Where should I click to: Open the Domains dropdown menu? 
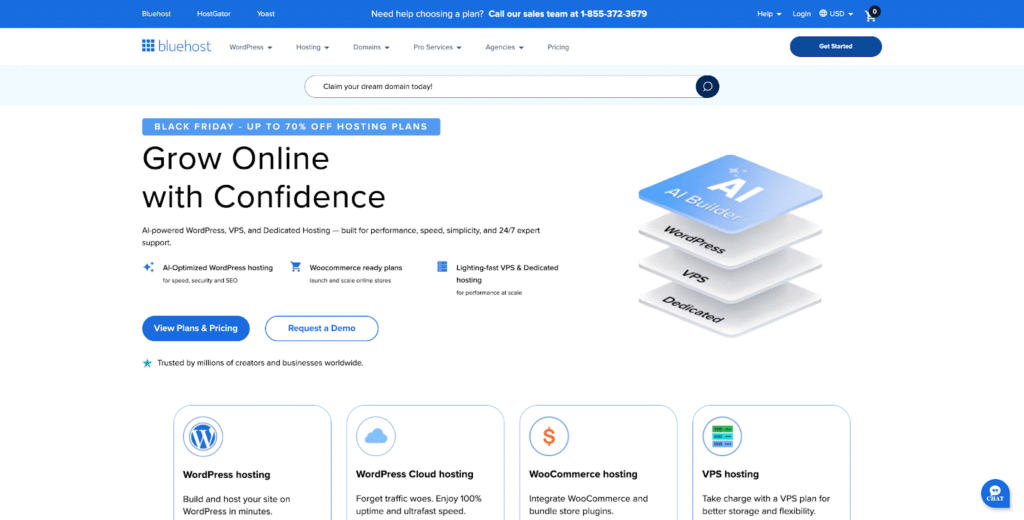[371, 47]
